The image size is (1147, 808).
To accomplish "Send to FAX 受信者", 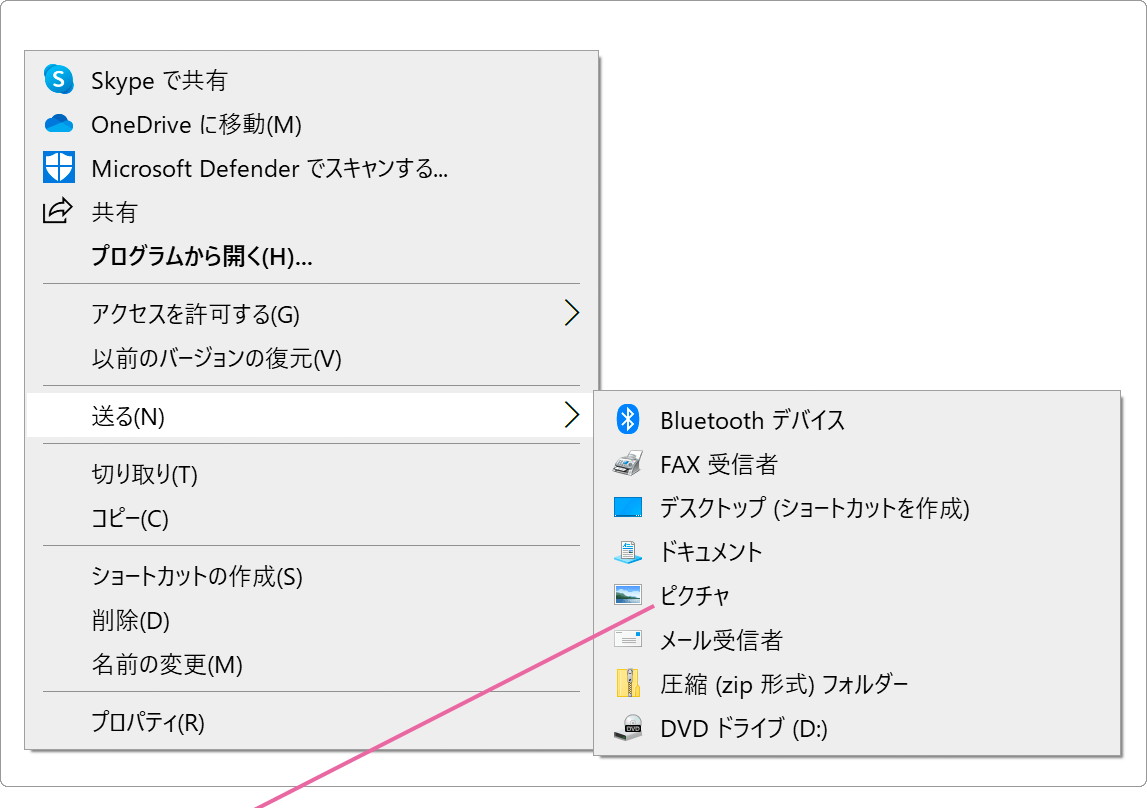I will 857,464.
